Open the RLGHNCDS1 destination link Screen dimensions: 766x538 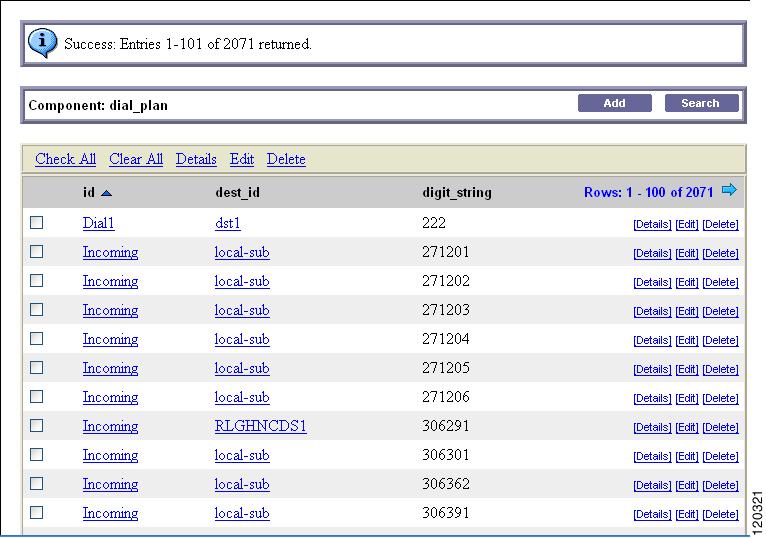click(x=260, y=426)
